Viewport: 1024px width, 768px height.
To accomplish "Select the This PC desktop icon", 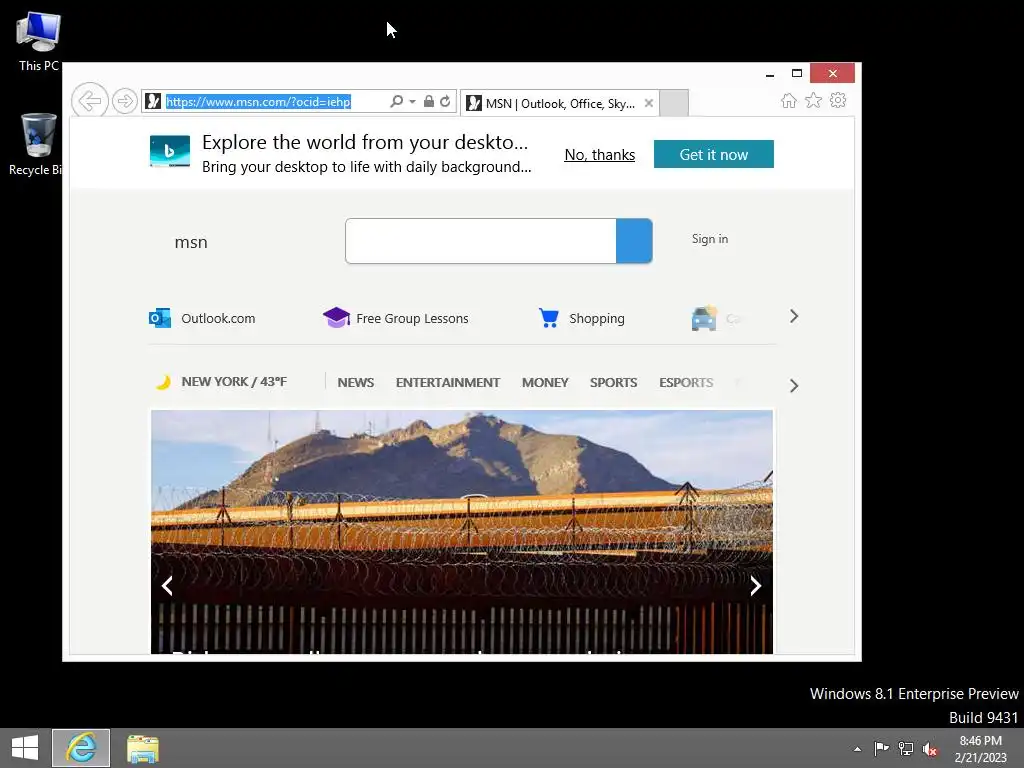I will 39,42.
